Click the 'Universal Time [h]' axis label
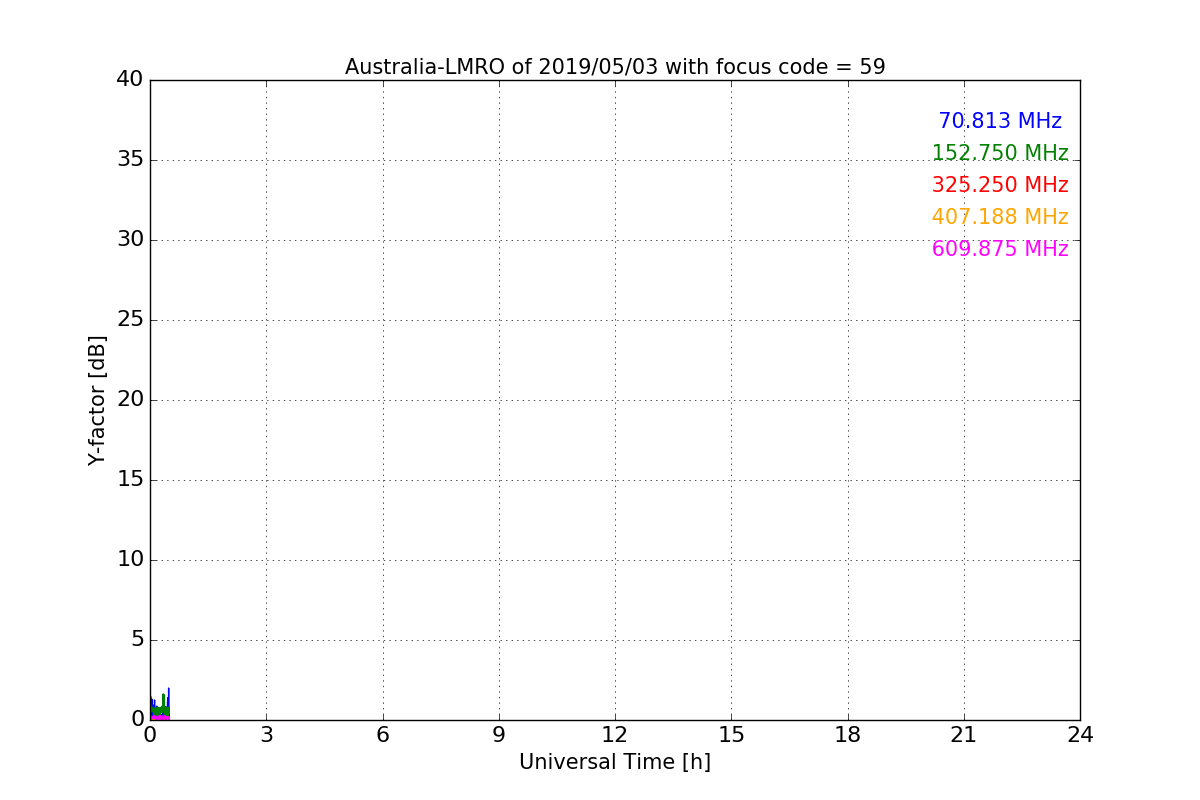1200x800 pixels. (615, 762)
